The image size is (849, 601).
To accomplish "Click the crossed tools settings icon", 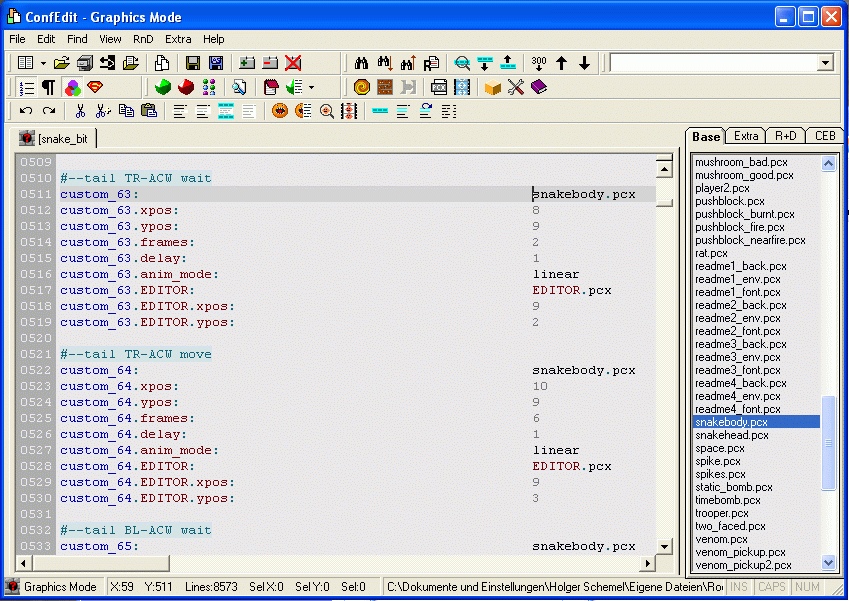I will [x=515, y=87].
